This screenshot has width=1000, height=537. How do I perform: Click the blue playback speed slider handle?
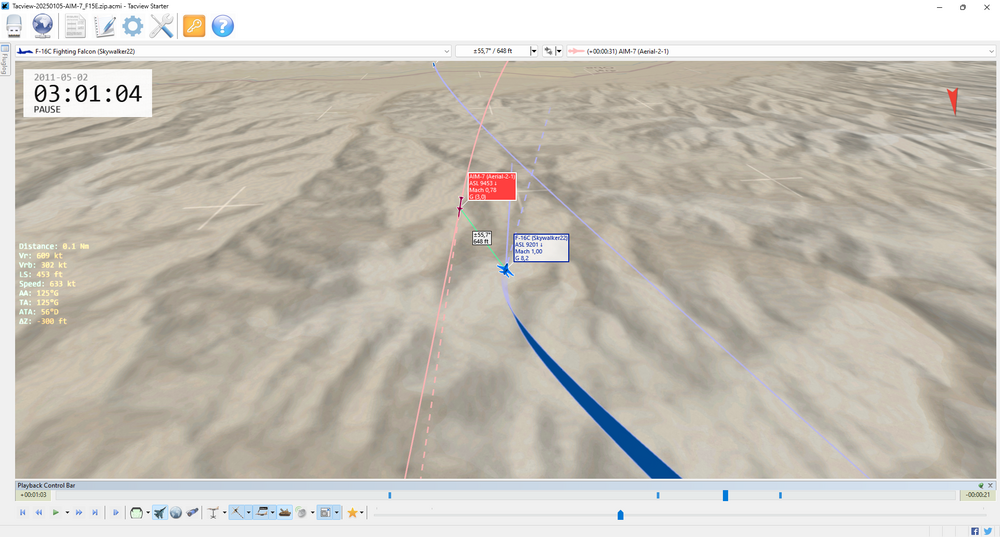point(621,515)
